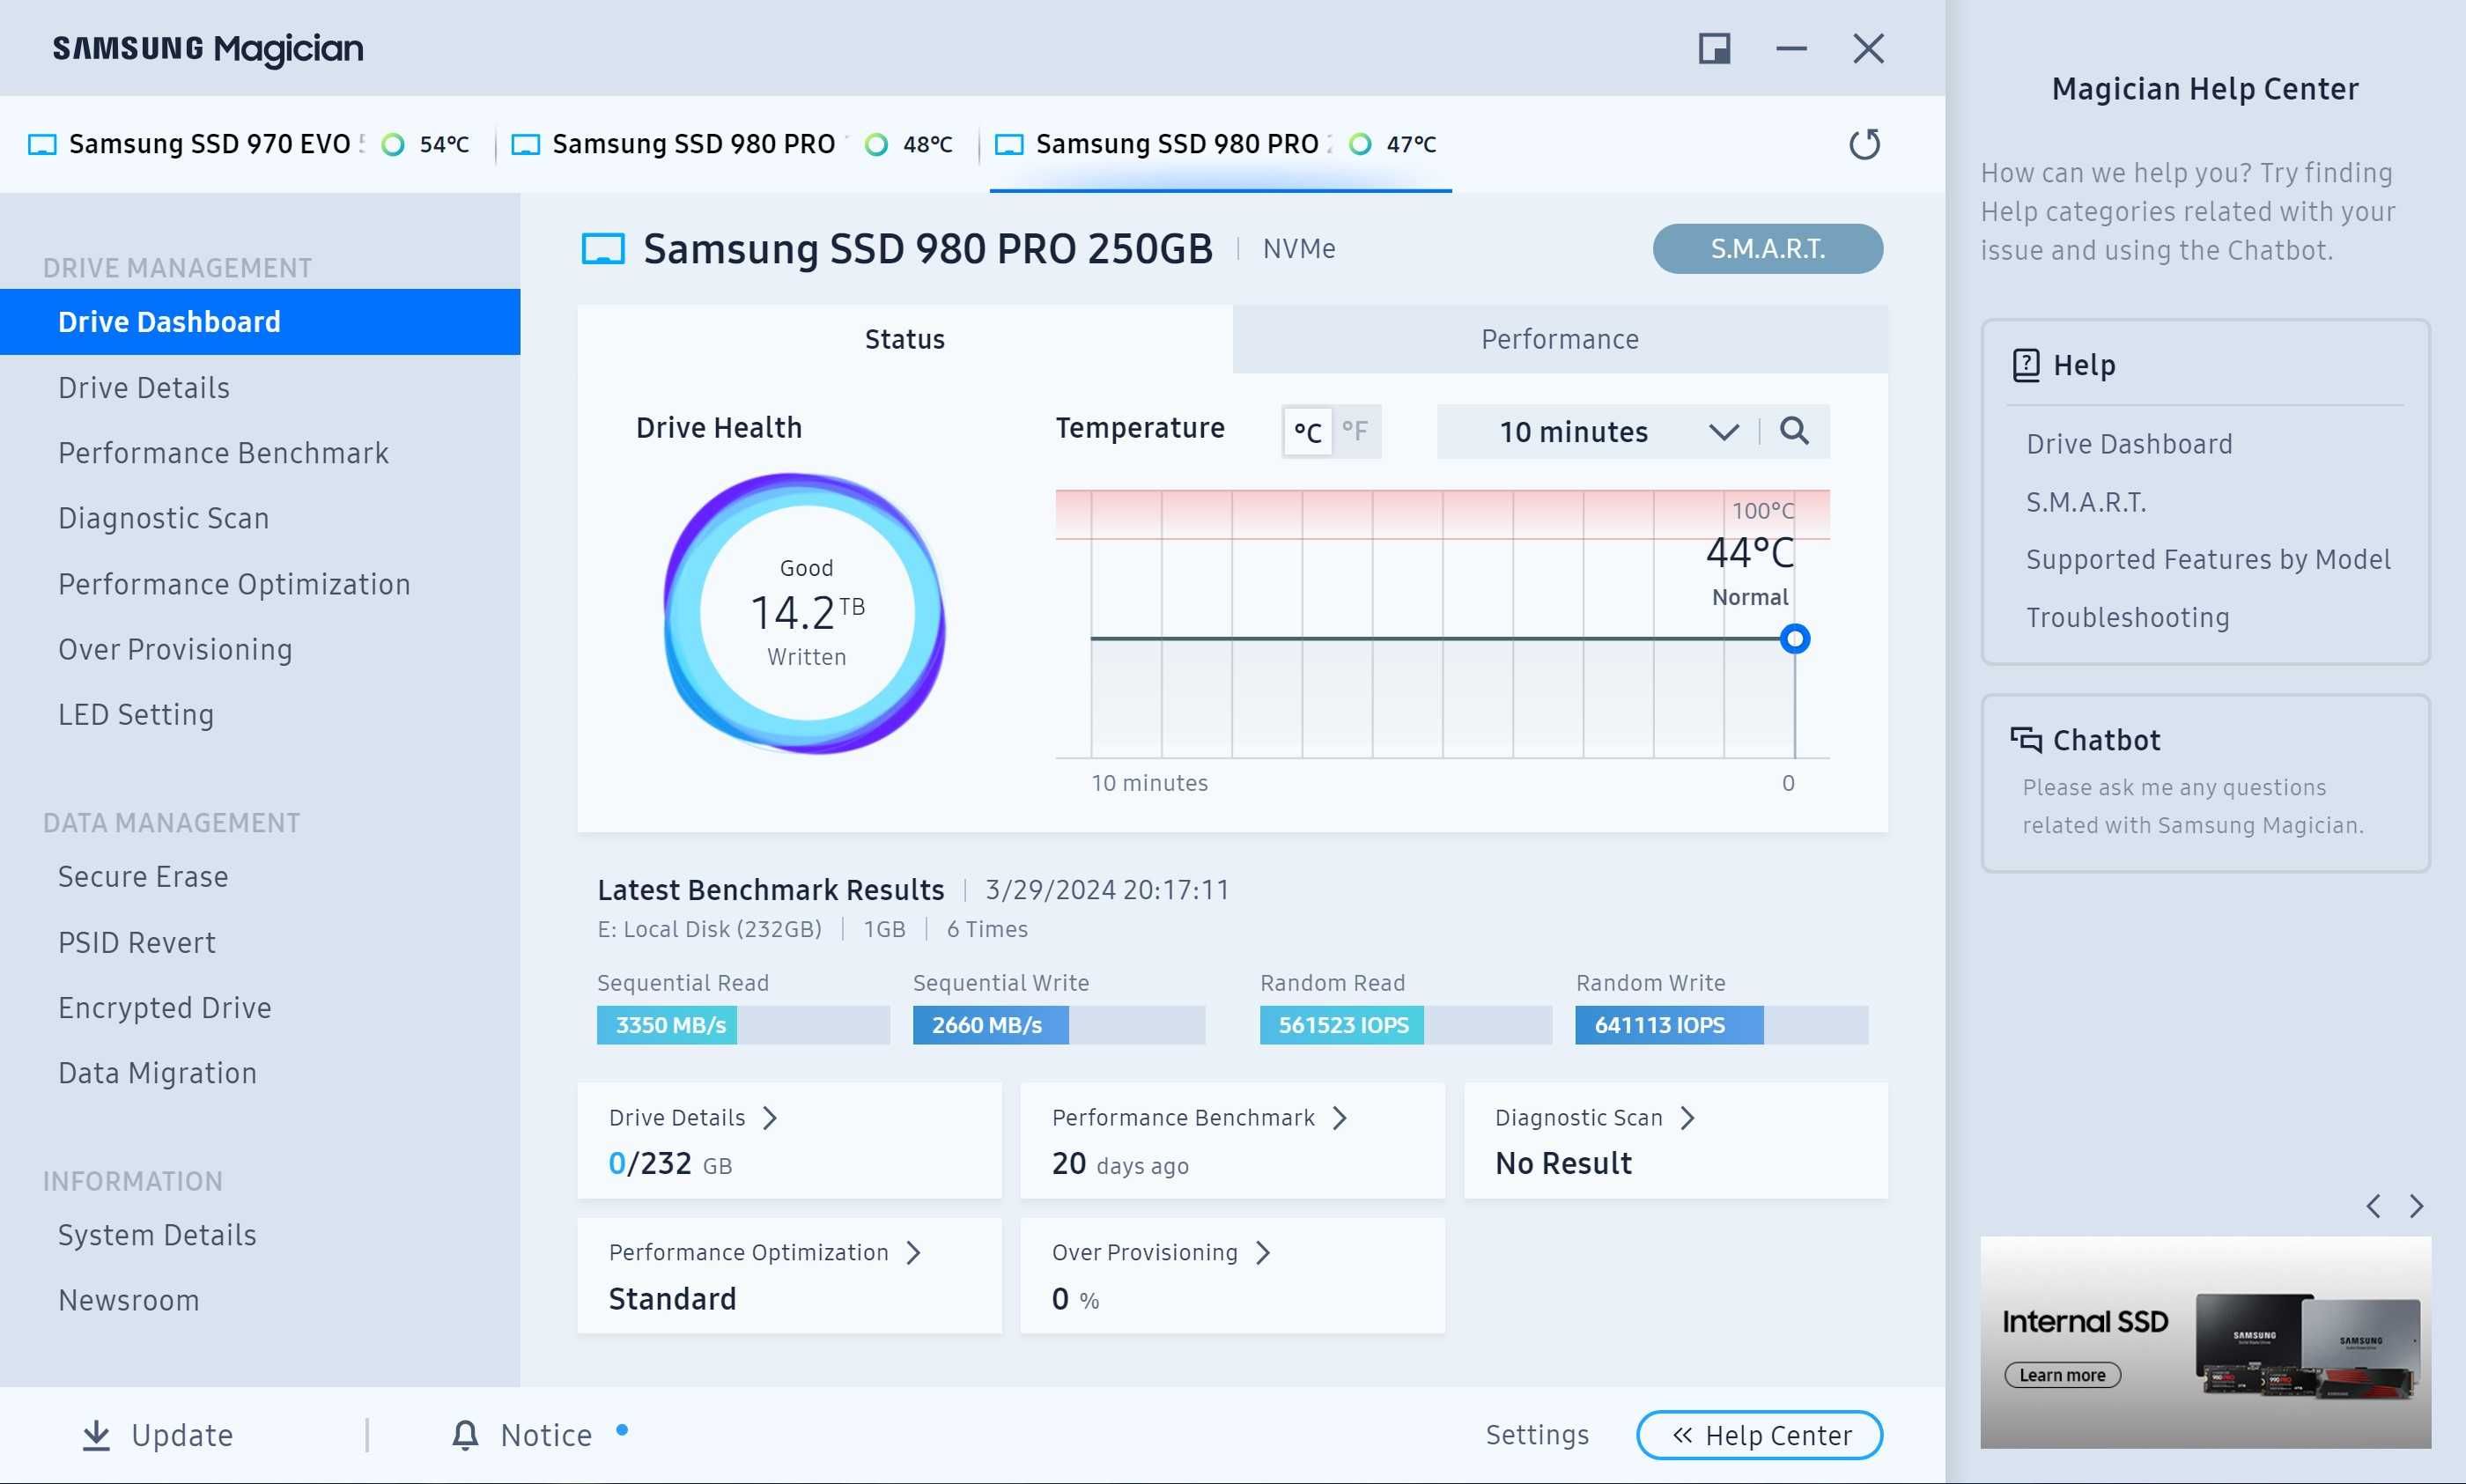Click the drive icon beside 980 PRO 250GB title
2466x1484 pixels.
(x=603, y=248)
